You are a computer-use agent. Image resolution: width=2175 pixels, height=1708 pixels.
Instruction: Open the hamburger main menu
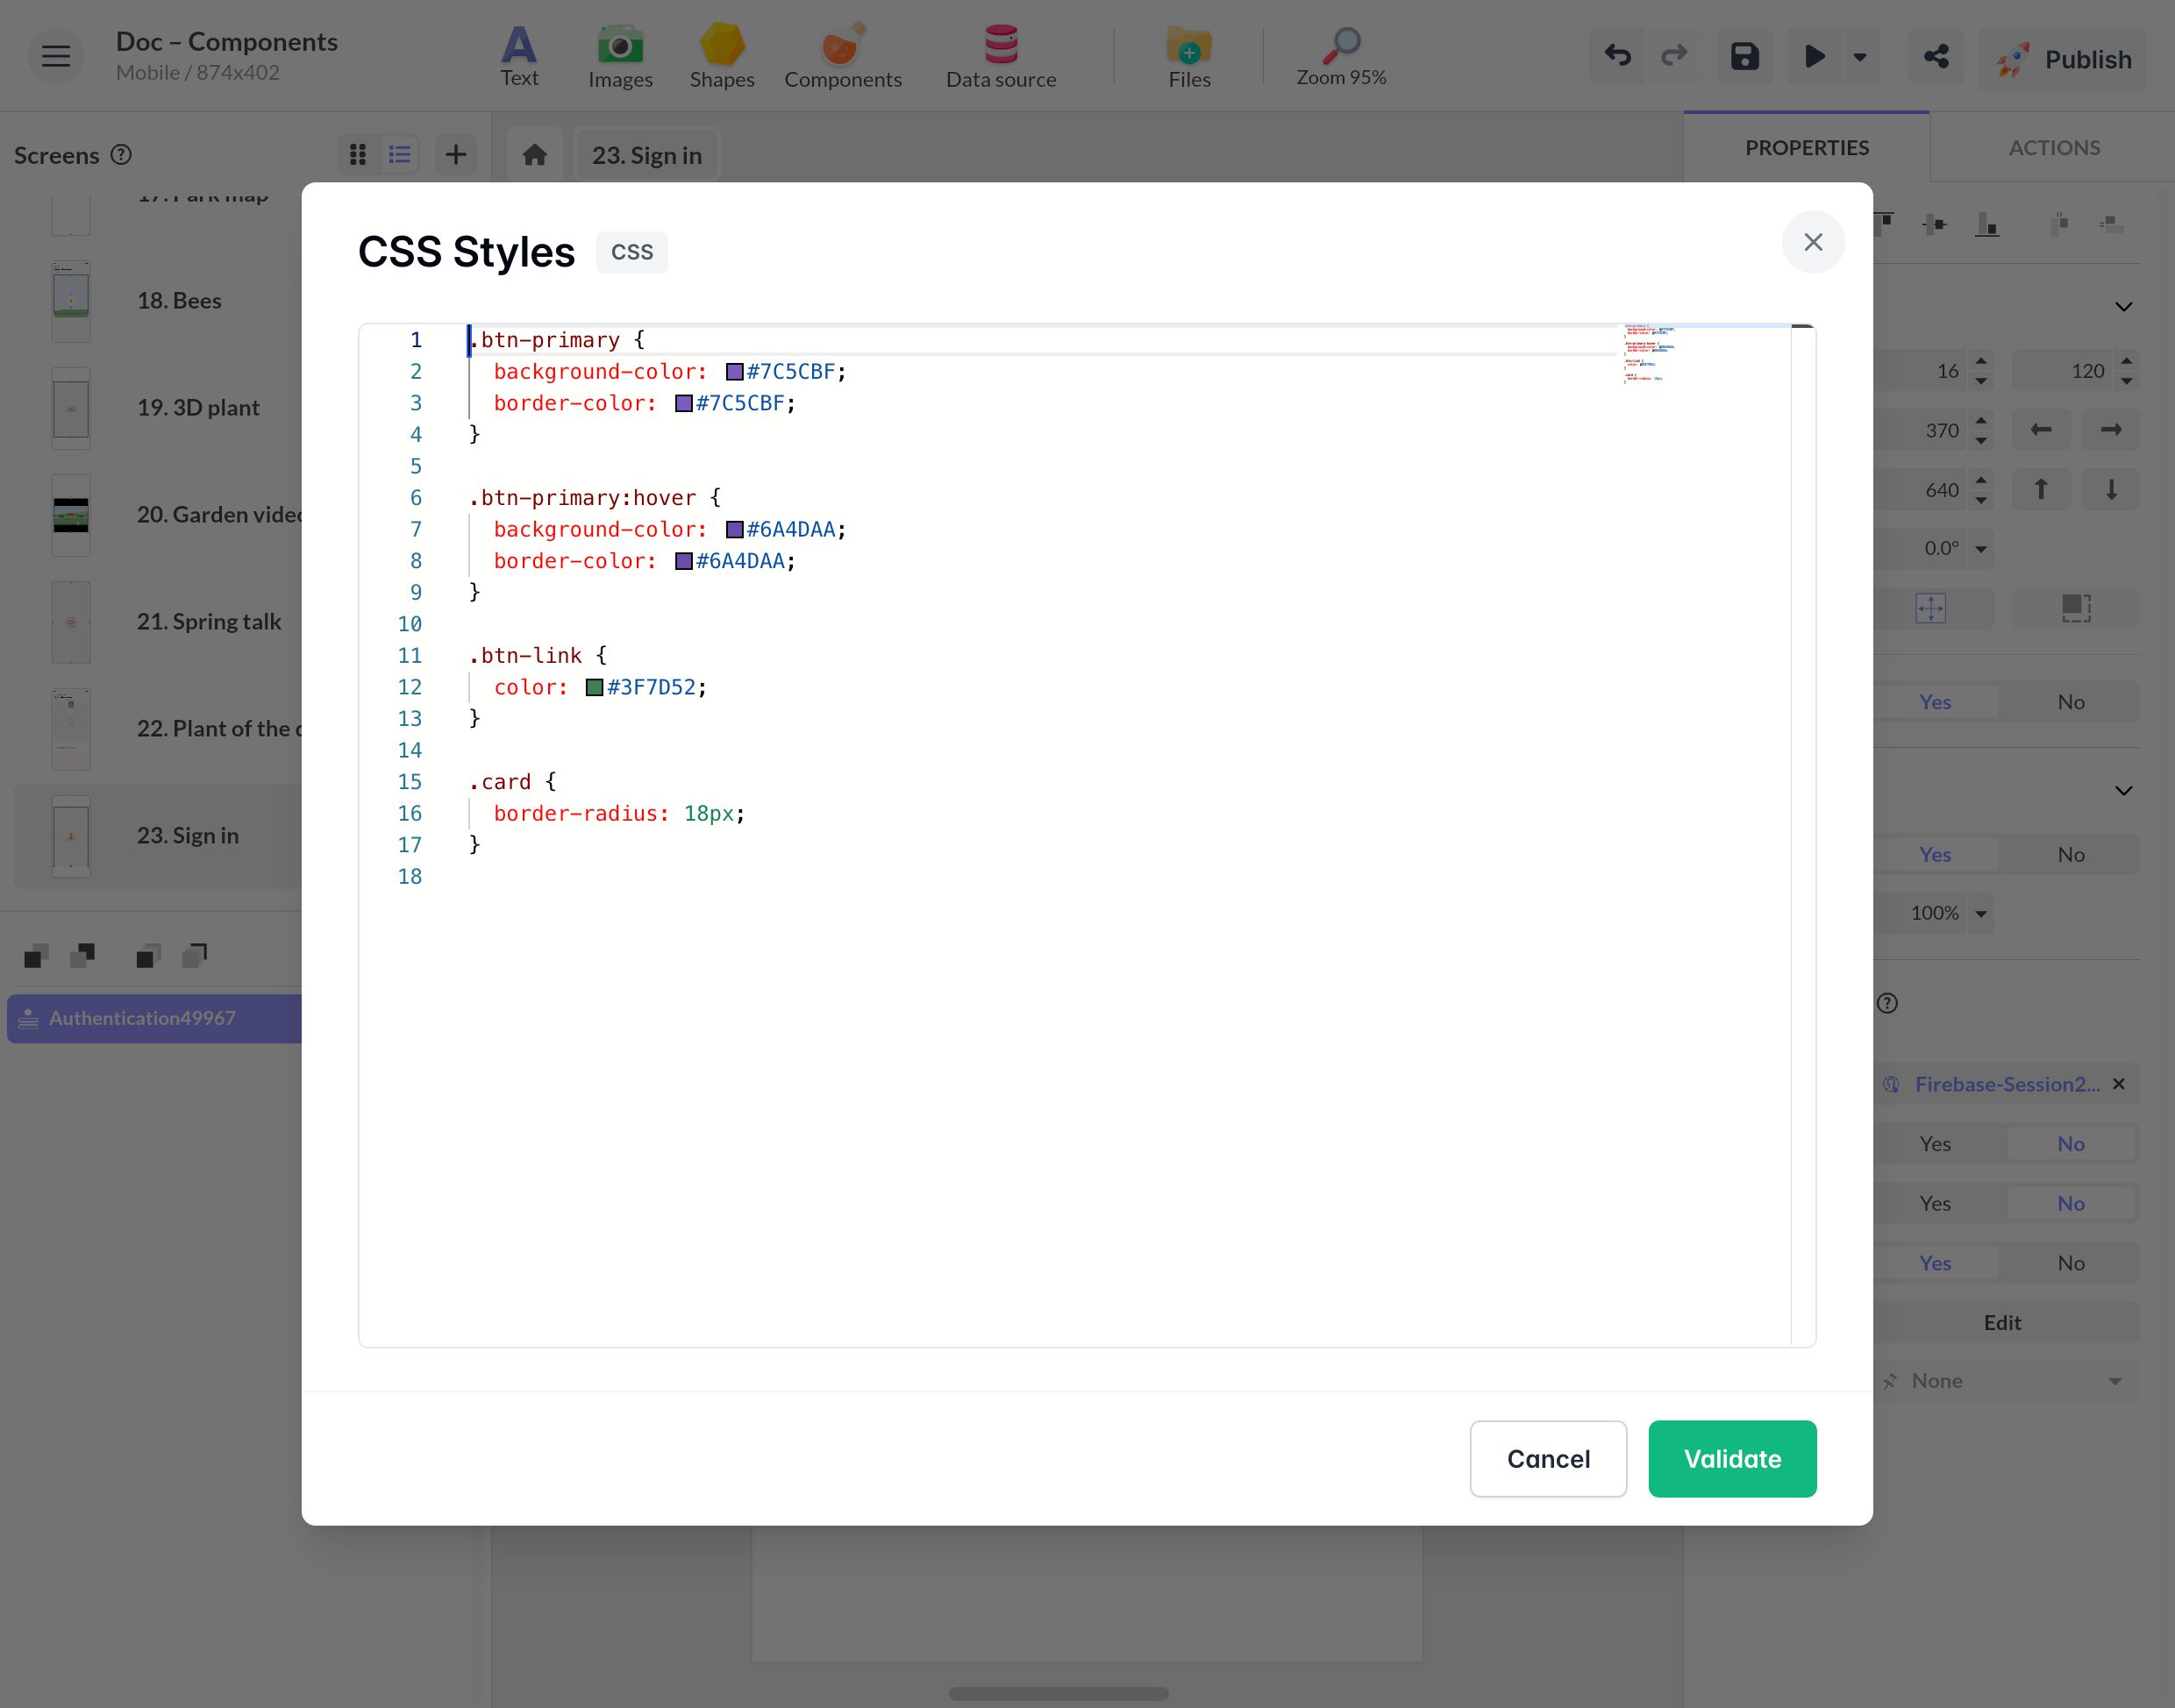coord(56,56)
